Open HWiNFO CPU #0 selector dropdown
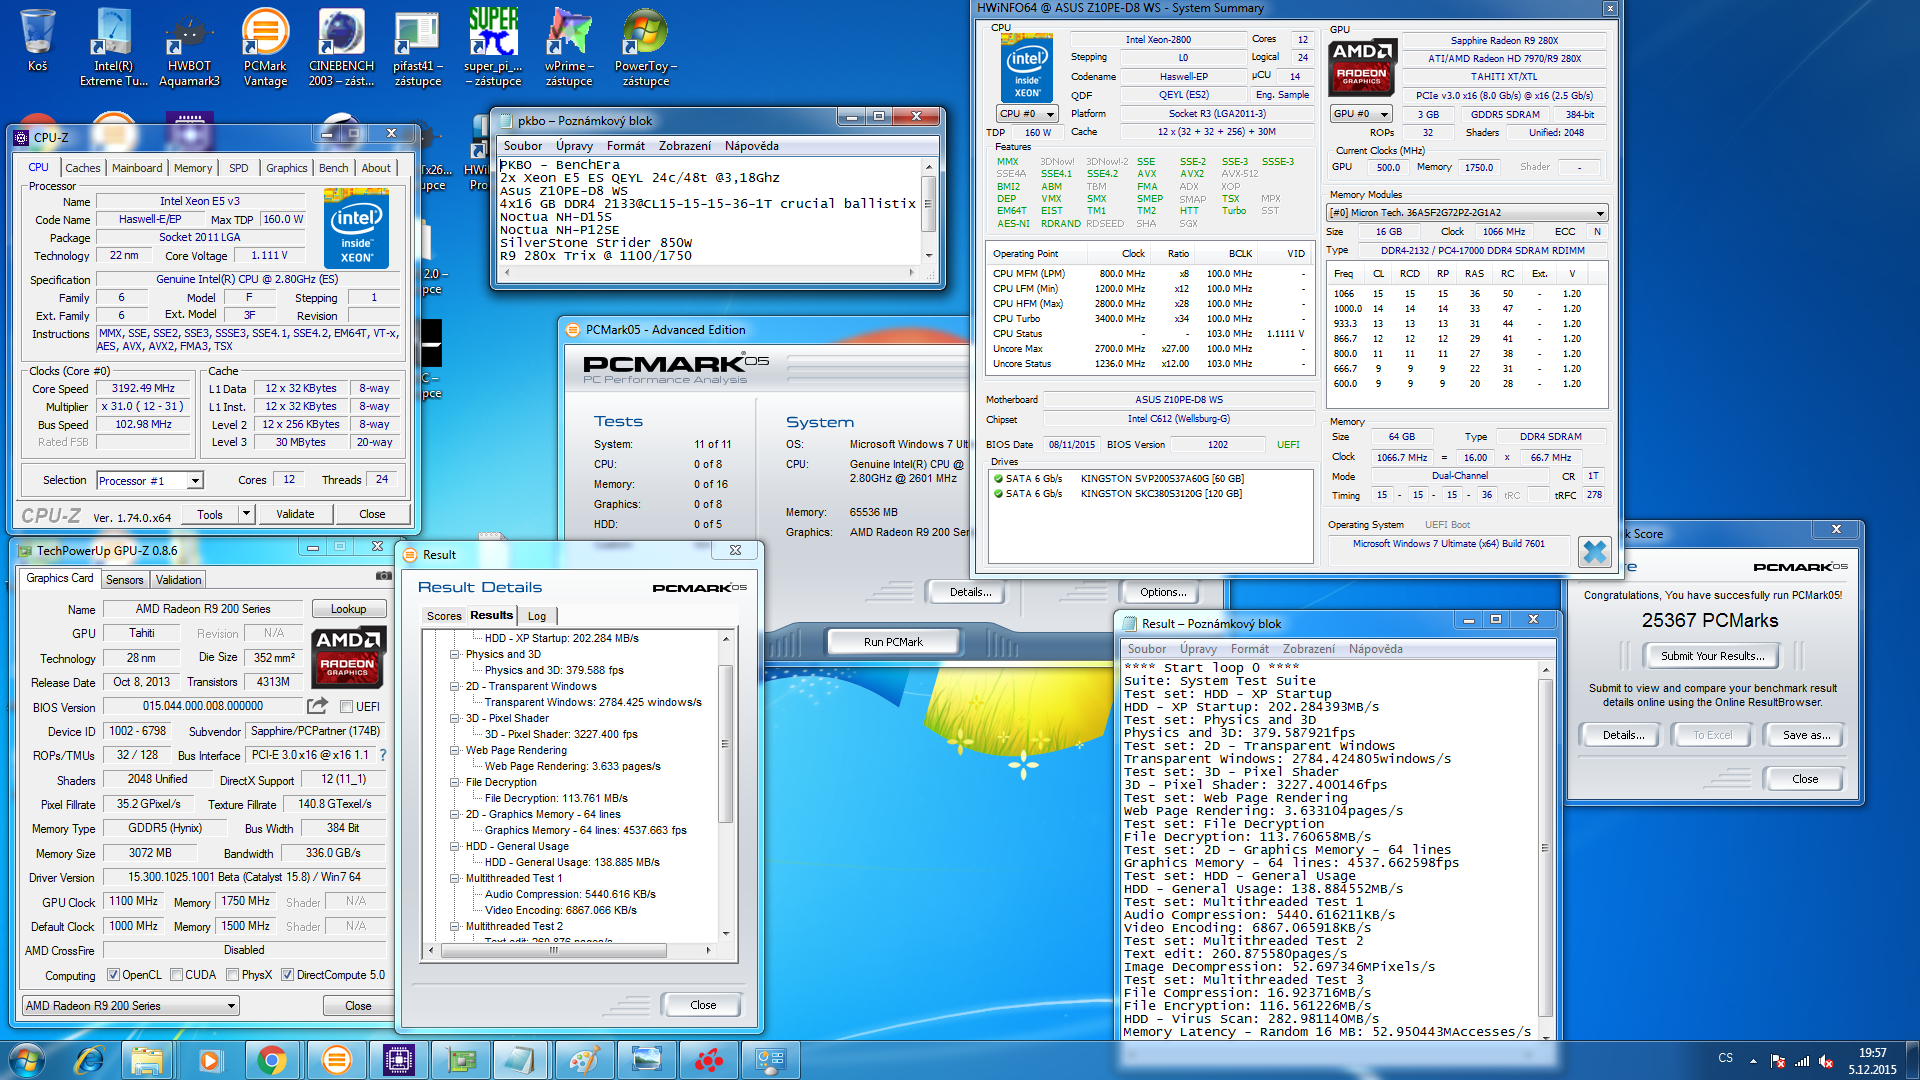Screen dimensions: 1920x1080 tap(1027, 114)
